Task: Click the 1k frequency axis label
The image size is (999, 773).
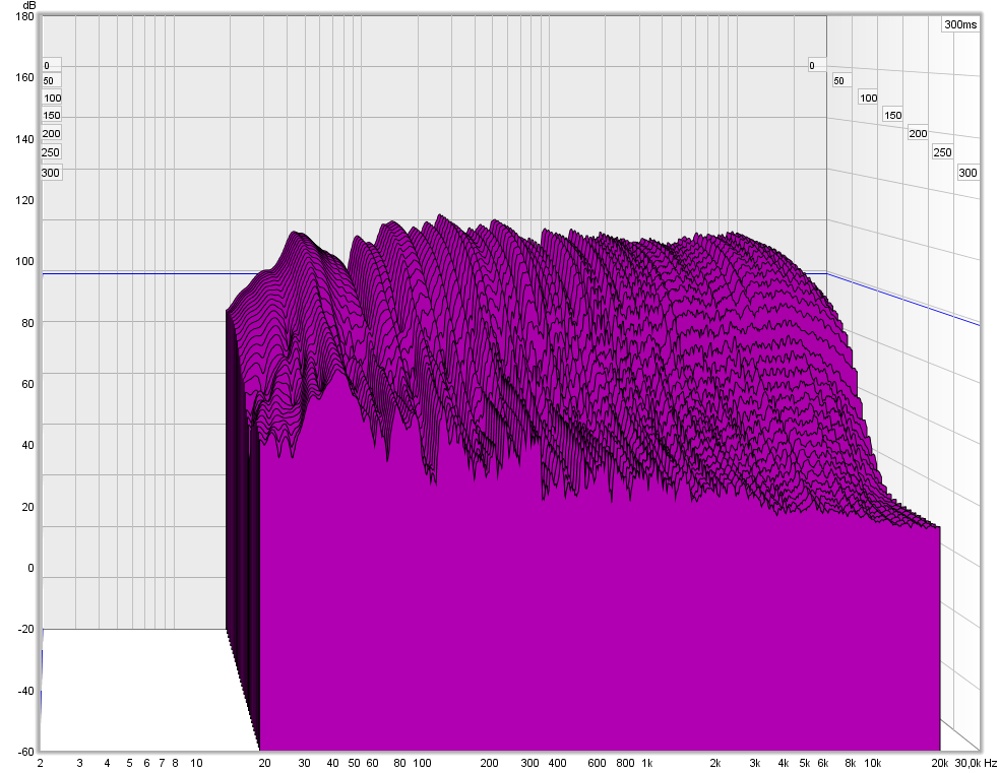Action: (x=647, y=763)
